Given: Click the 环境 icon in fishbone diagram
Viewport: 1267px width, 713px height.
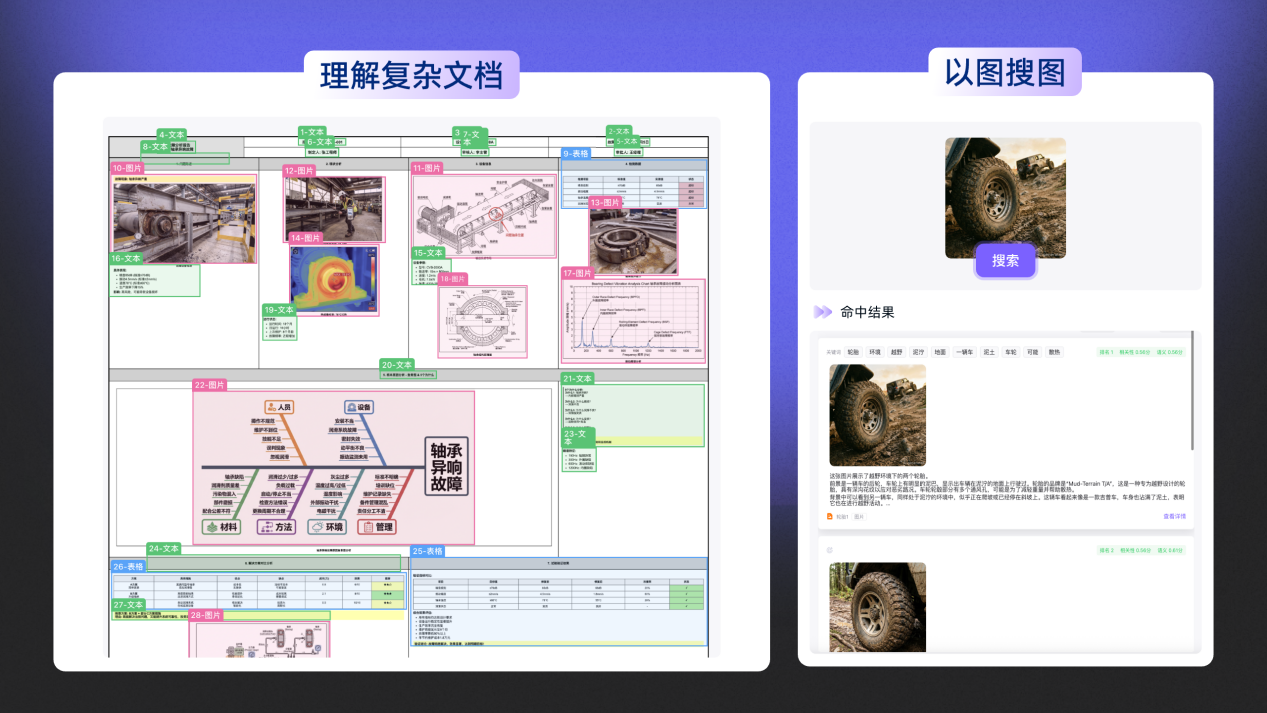Looking at the screenshot, I should [315, 527].
